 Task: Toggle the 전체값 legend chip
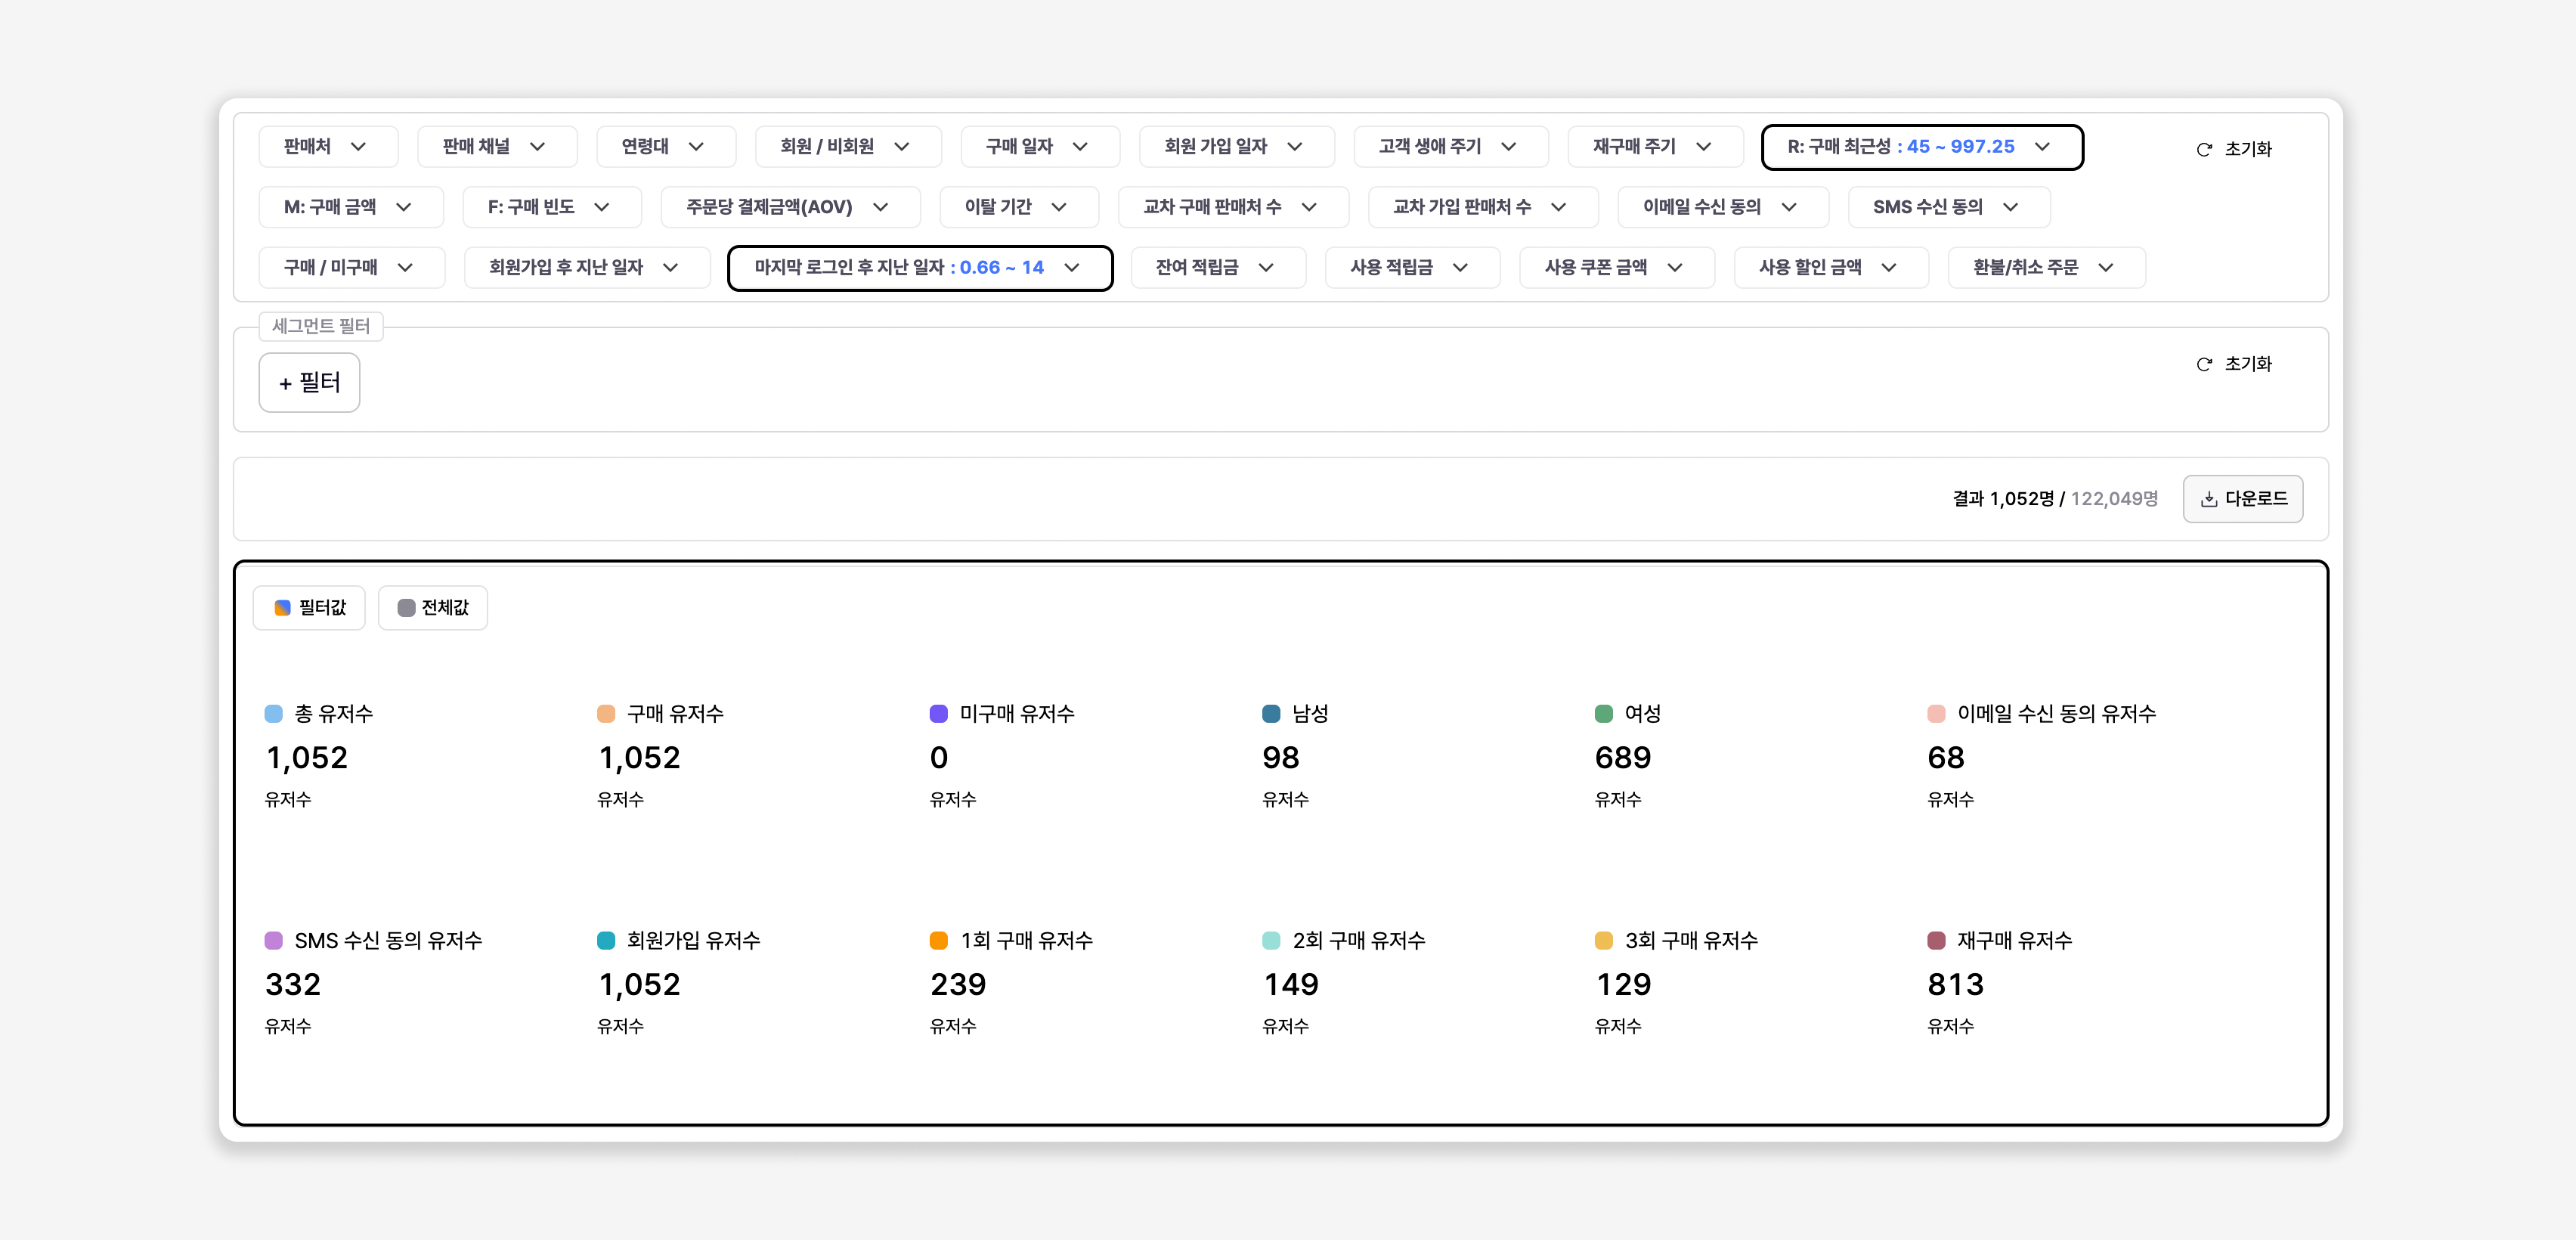tap(433, 608)
